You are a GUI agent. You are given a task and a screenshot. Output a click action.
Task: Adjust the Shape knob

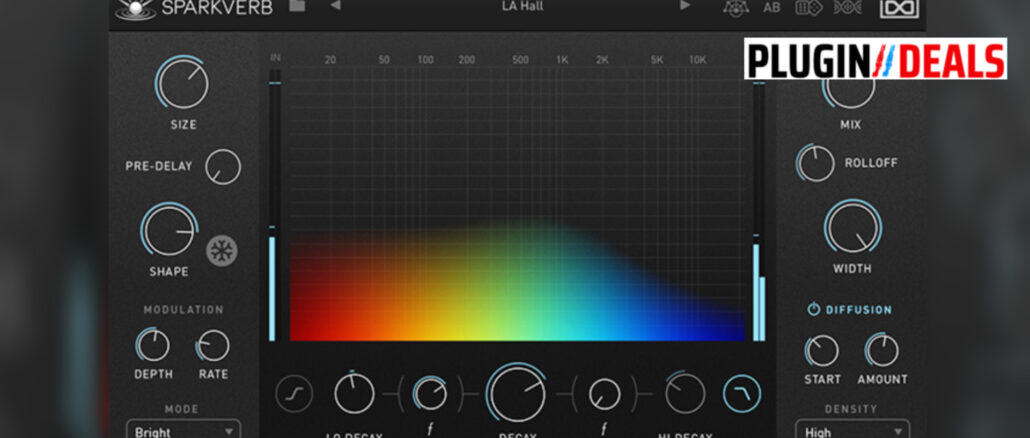[169, 231]
